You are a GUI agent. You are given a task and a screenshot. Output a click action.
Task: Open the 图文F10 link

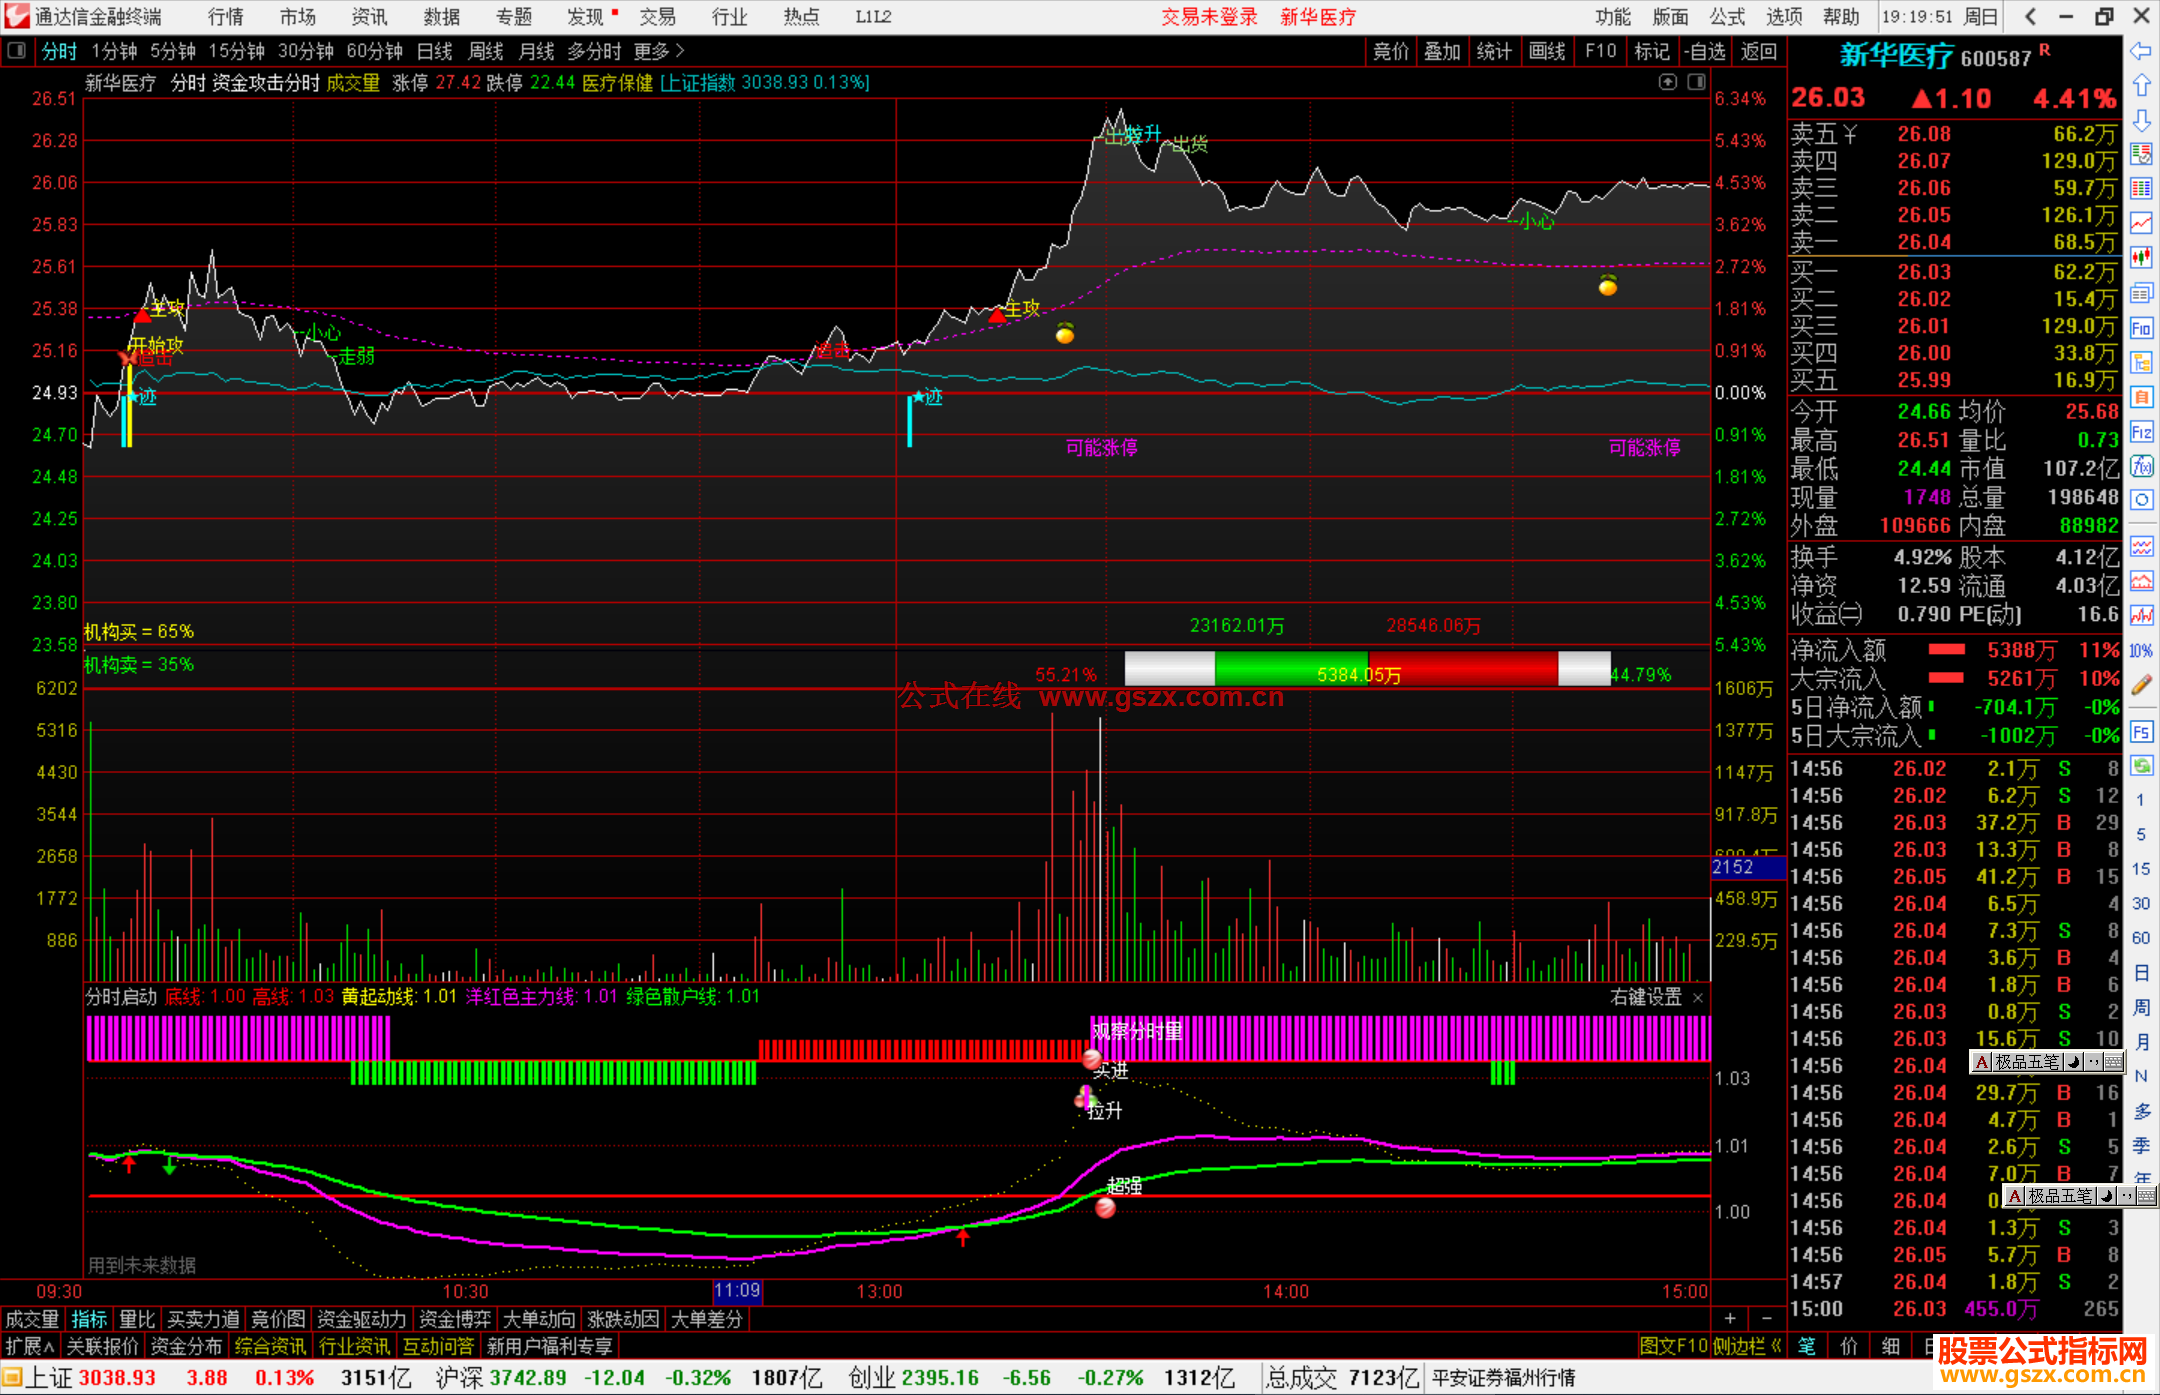[x=1673, y=1346]
